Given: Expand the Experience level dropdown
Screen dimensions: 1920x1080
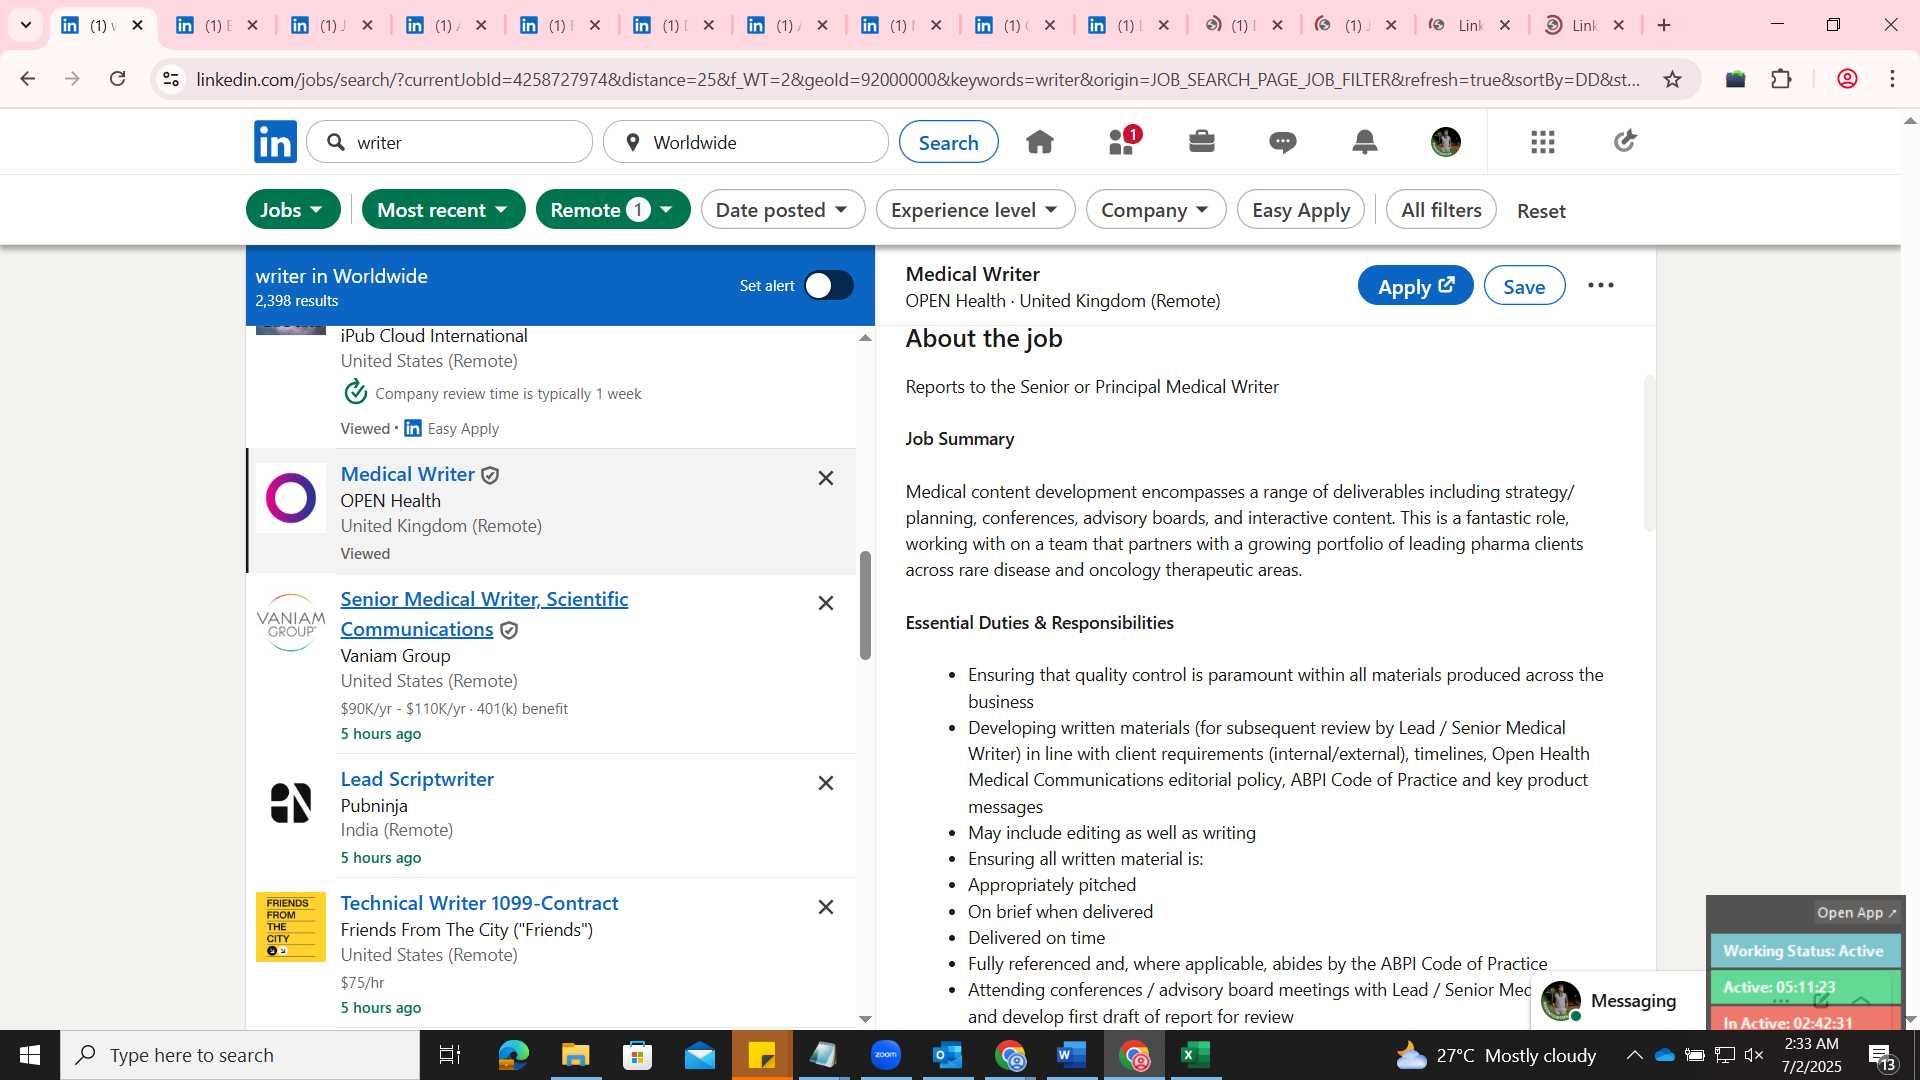Looking at the screenshot, I should tap(975, 210).
